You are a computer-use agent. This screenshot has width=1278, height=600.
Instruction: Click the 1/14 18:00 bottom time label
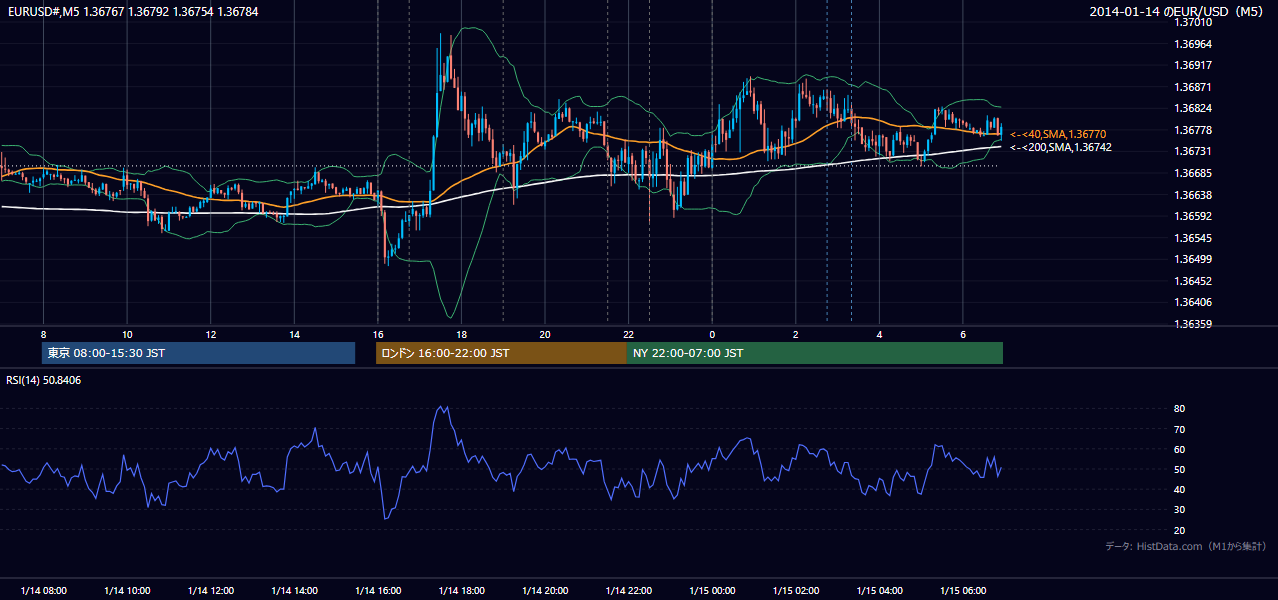(461, 590)
